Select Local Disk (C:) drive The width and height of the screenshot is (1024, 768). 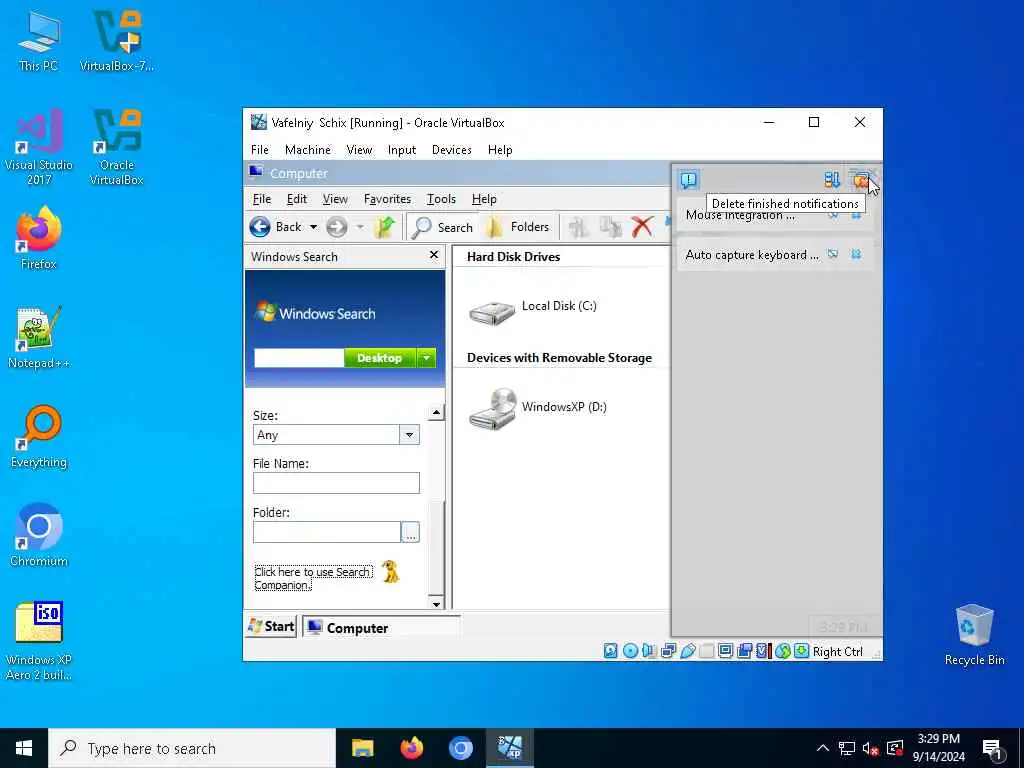(533, 312)
